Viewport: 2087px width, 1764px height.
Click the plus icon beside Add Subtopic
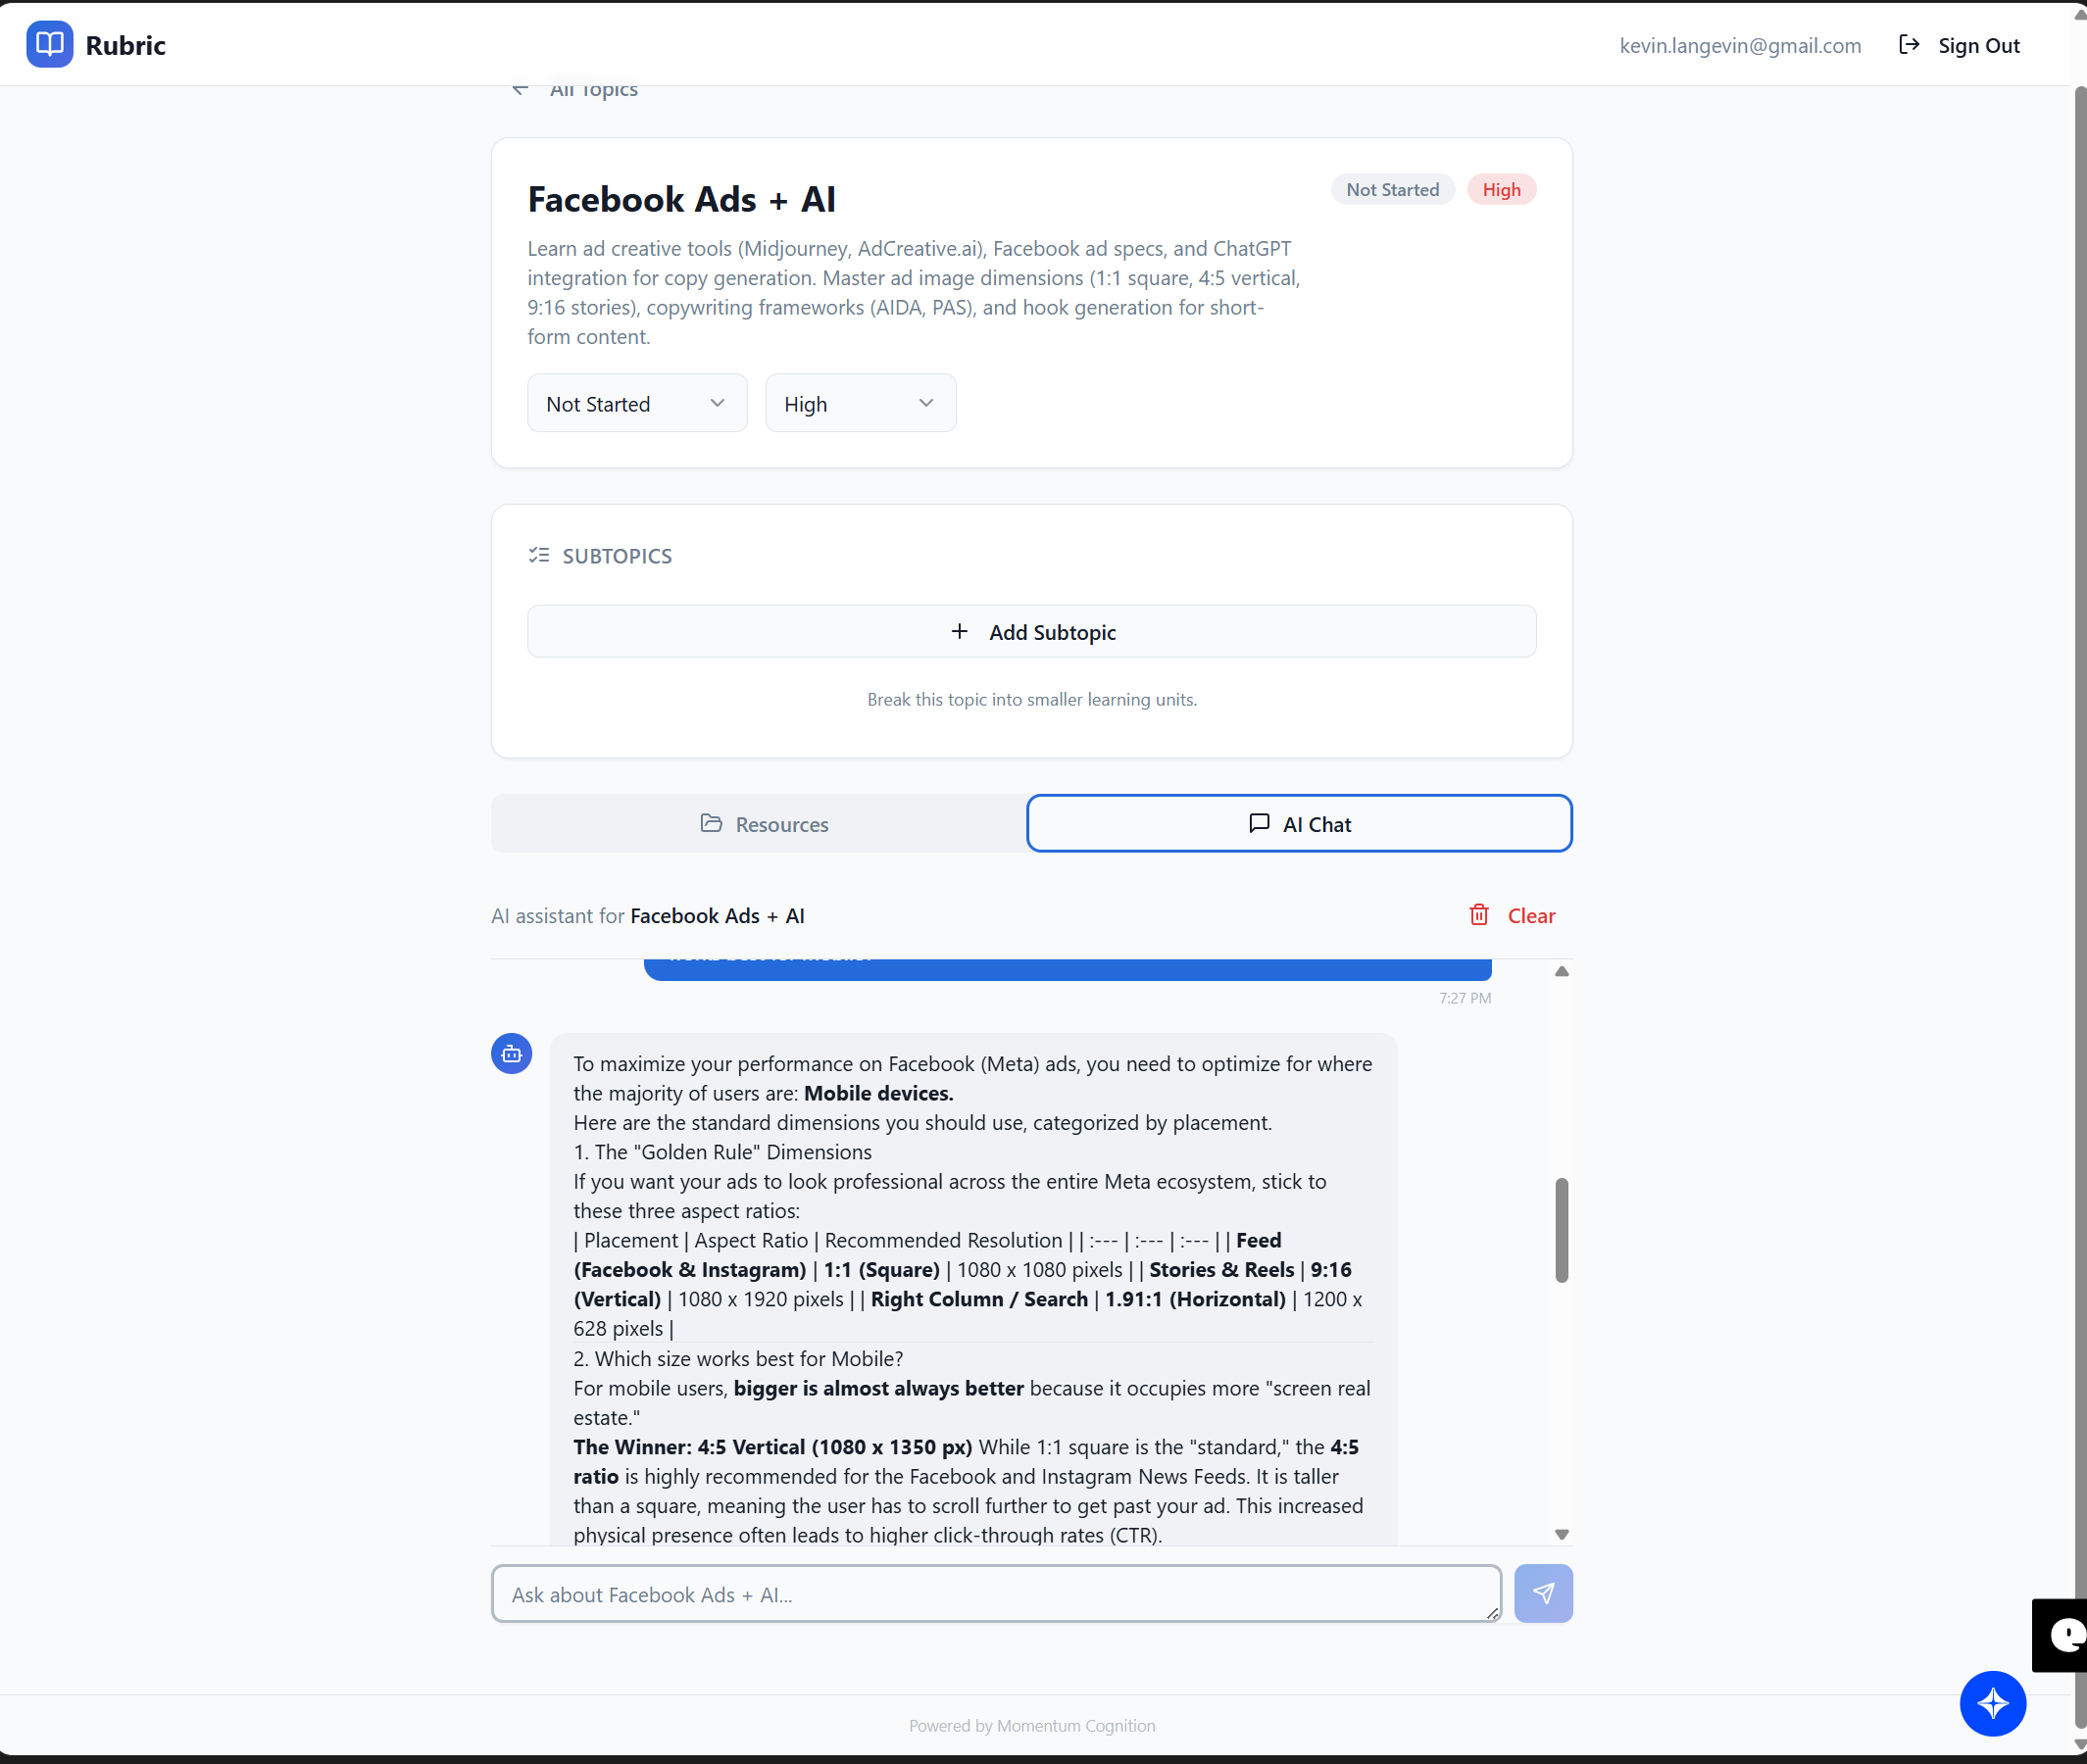(x=959, y=631)
